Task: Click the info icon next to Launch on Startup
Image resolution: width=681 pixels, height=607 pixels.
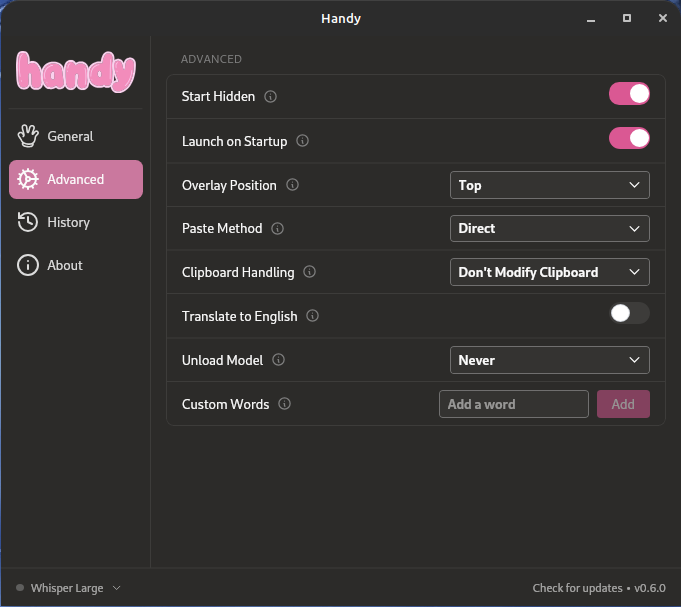Action: (x=303, y=141)
